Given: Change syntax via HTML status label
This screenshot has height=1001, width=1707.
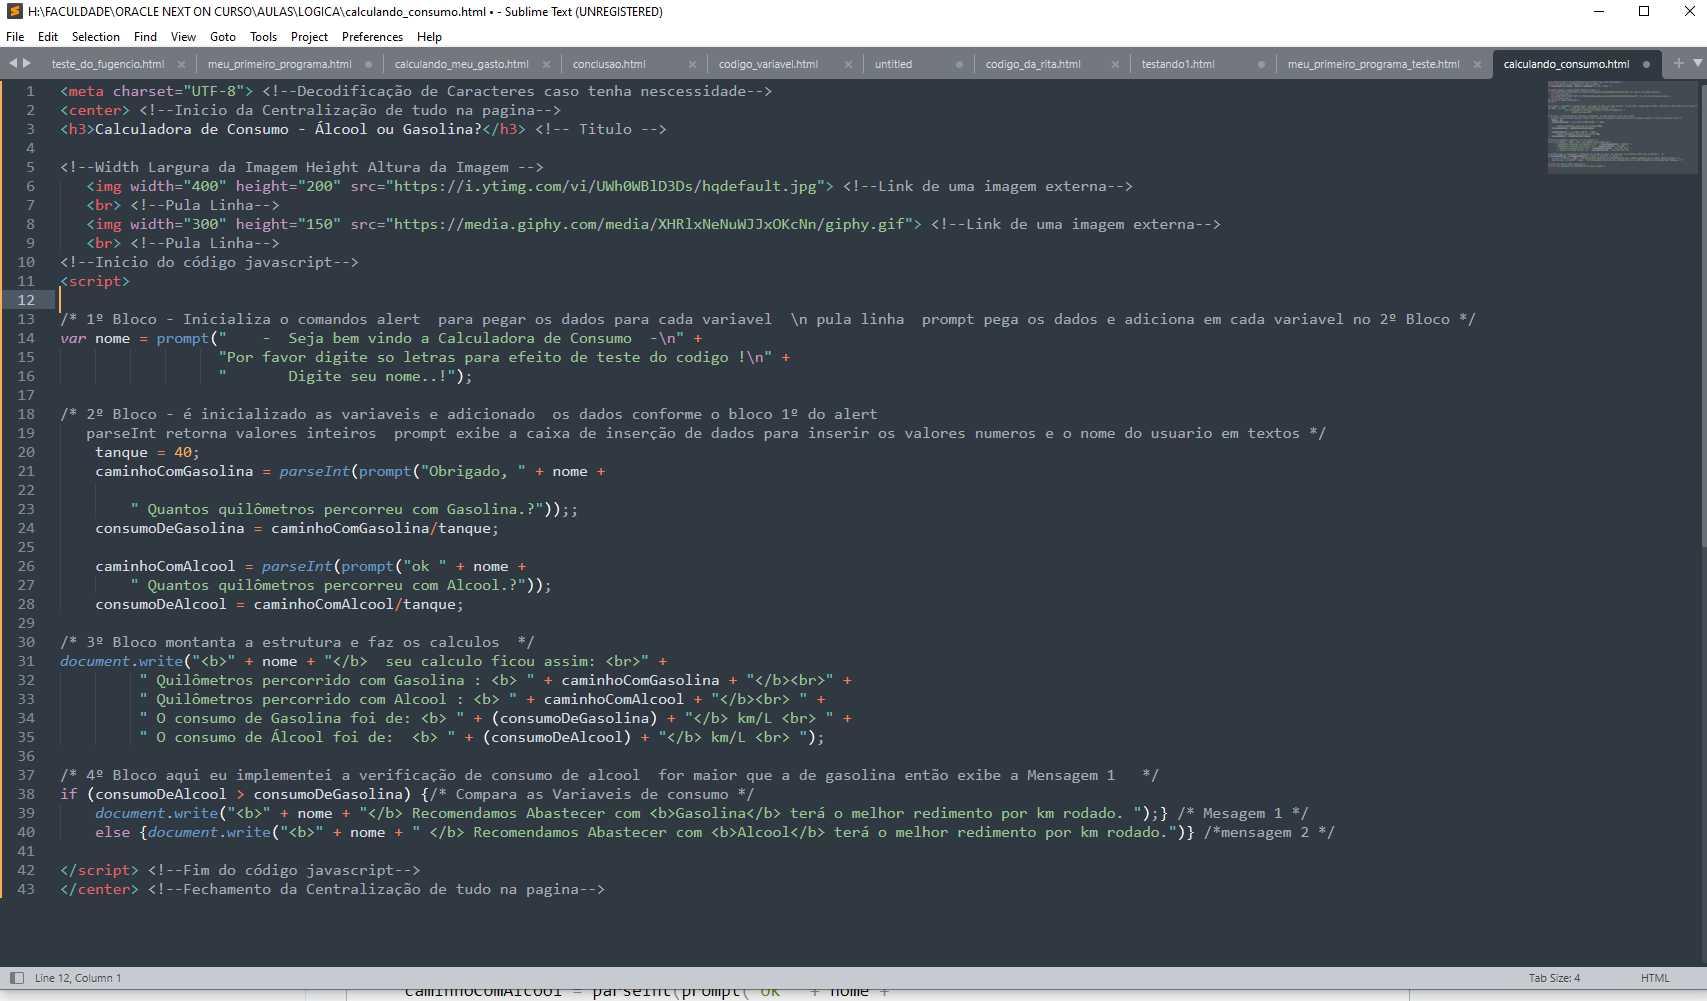Looking at the screenshot, I should coord(1655,978).
